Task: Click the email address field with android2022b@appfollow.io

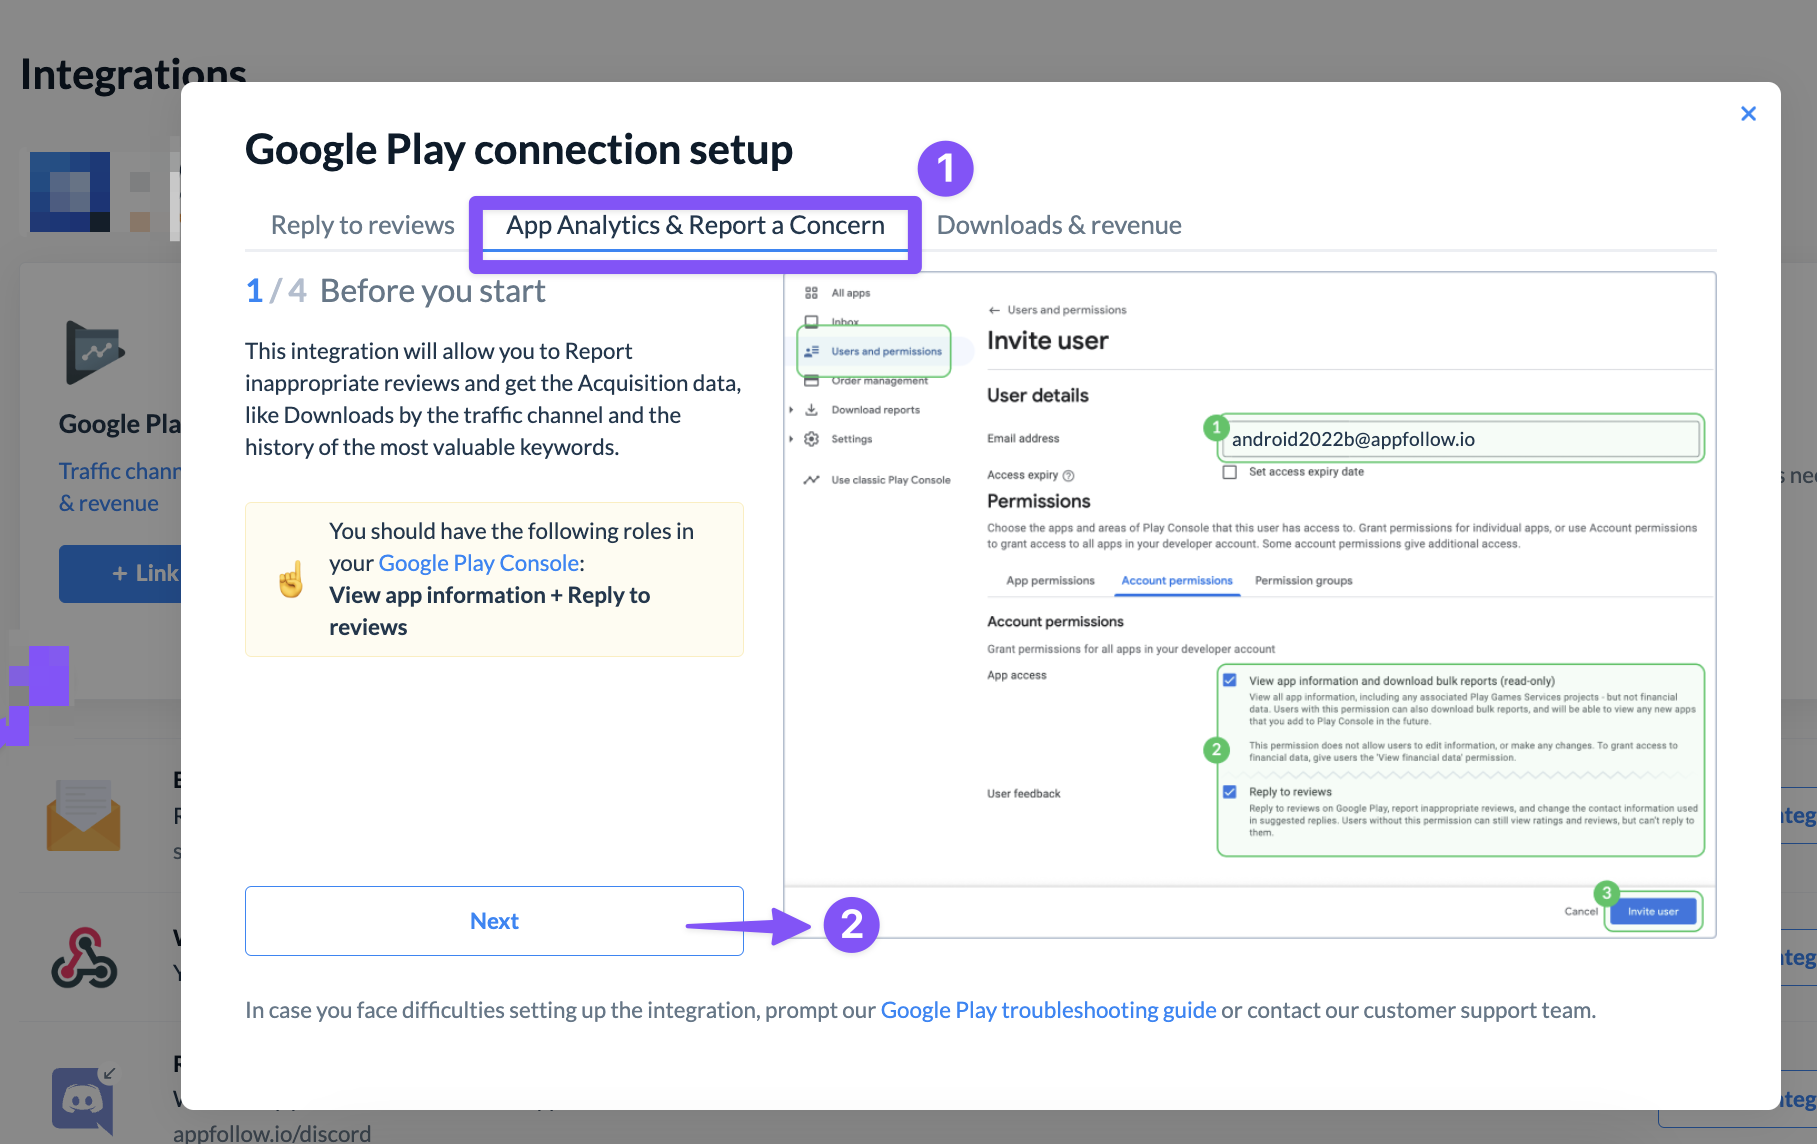Action: pos(1461,439)
